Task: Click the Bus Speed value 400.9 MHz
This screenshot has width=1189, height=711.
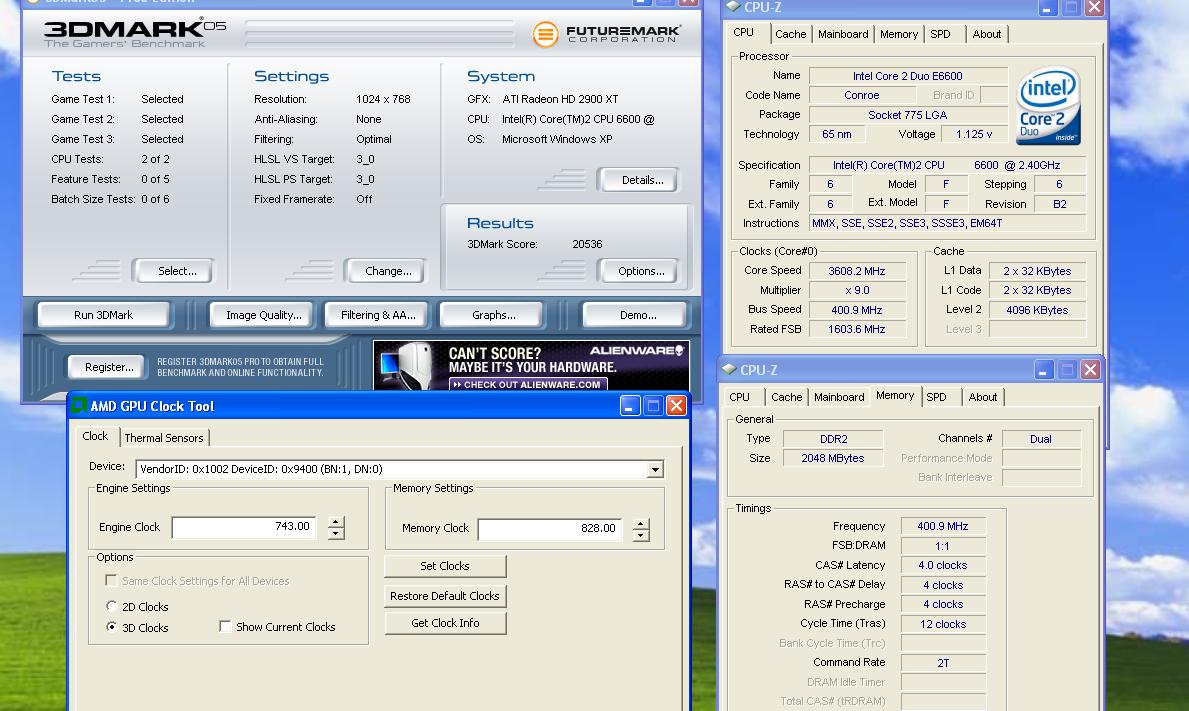Action: [857, 310]
